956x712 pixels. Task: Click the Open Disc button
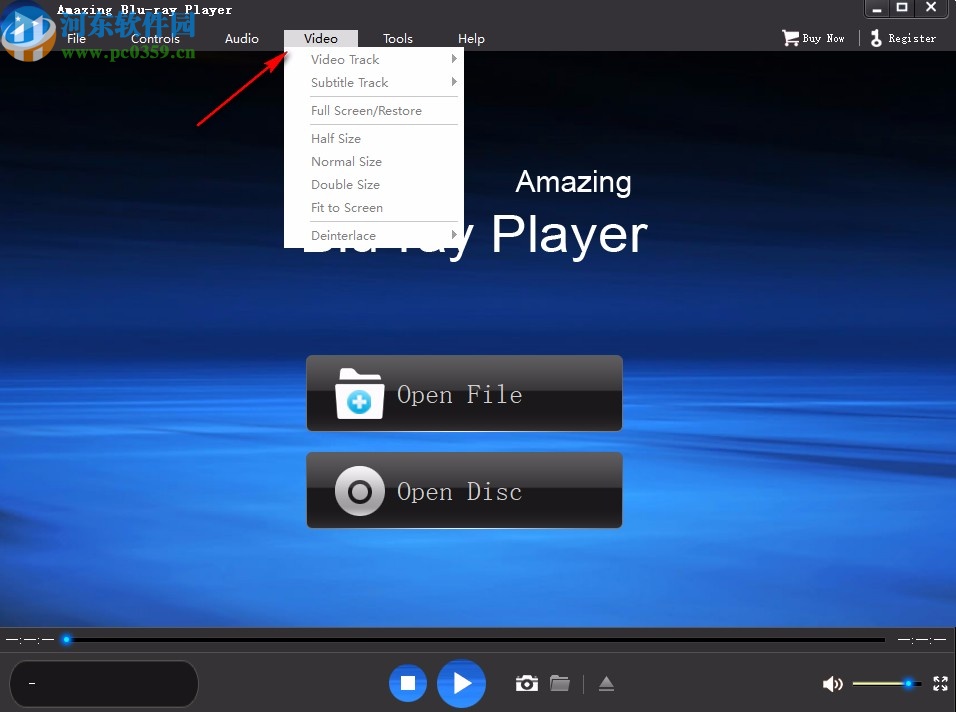tap(463, 490)
